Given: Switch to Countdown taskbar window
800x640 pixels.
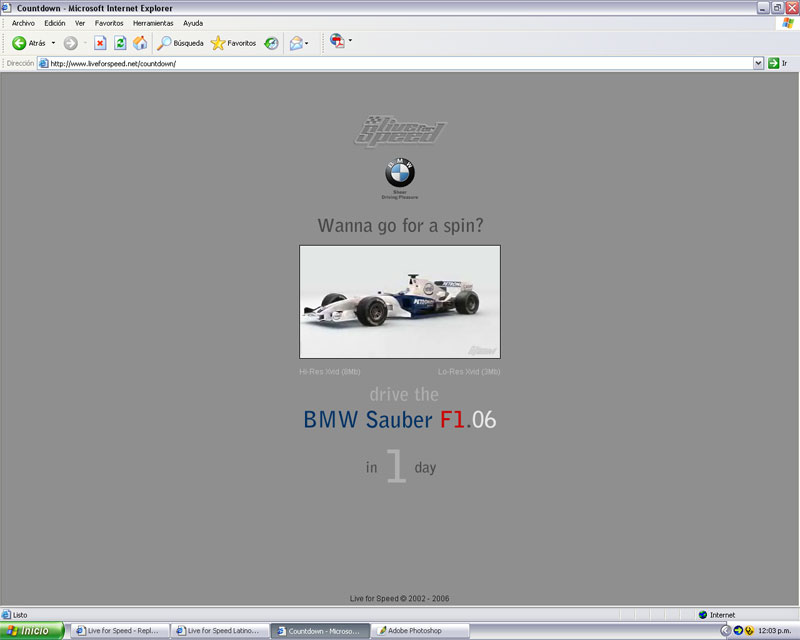Looking at the screenshot, I should [x=320, y=631].
